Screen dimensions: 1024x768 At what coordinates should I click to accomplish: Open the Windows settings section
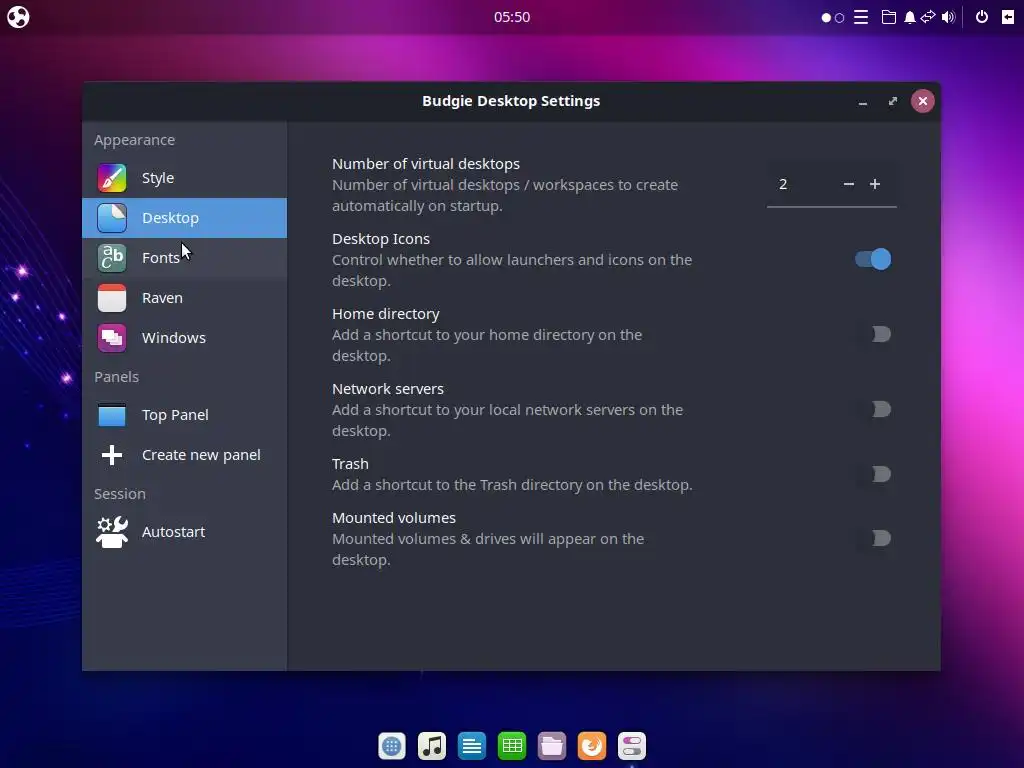(x=184, y=338)
